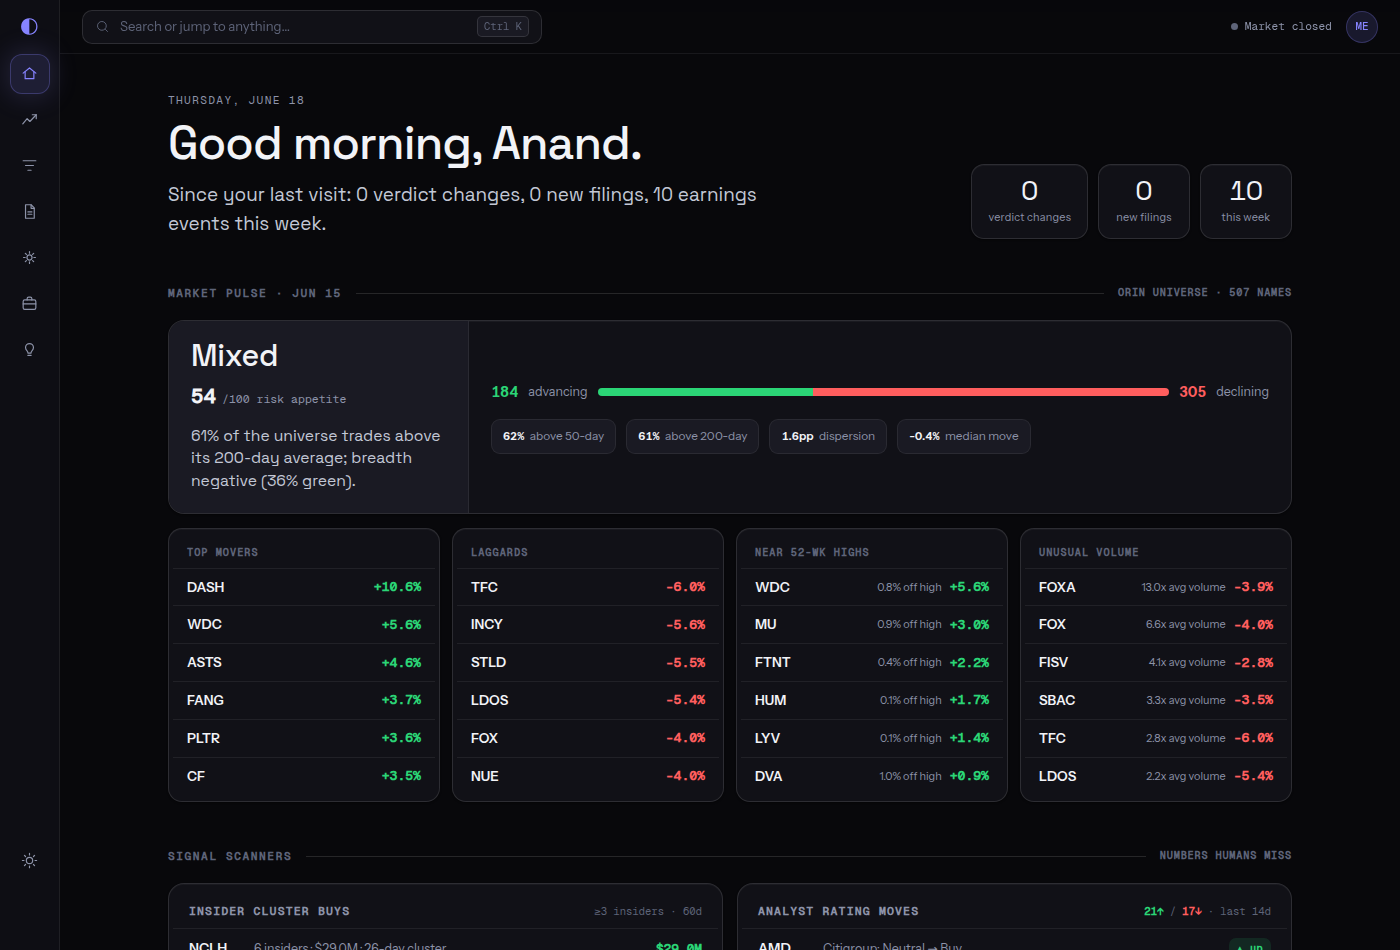Open the new filings stat card
The width and height of the screenshot is (1400, 950).
point(1144,202)
